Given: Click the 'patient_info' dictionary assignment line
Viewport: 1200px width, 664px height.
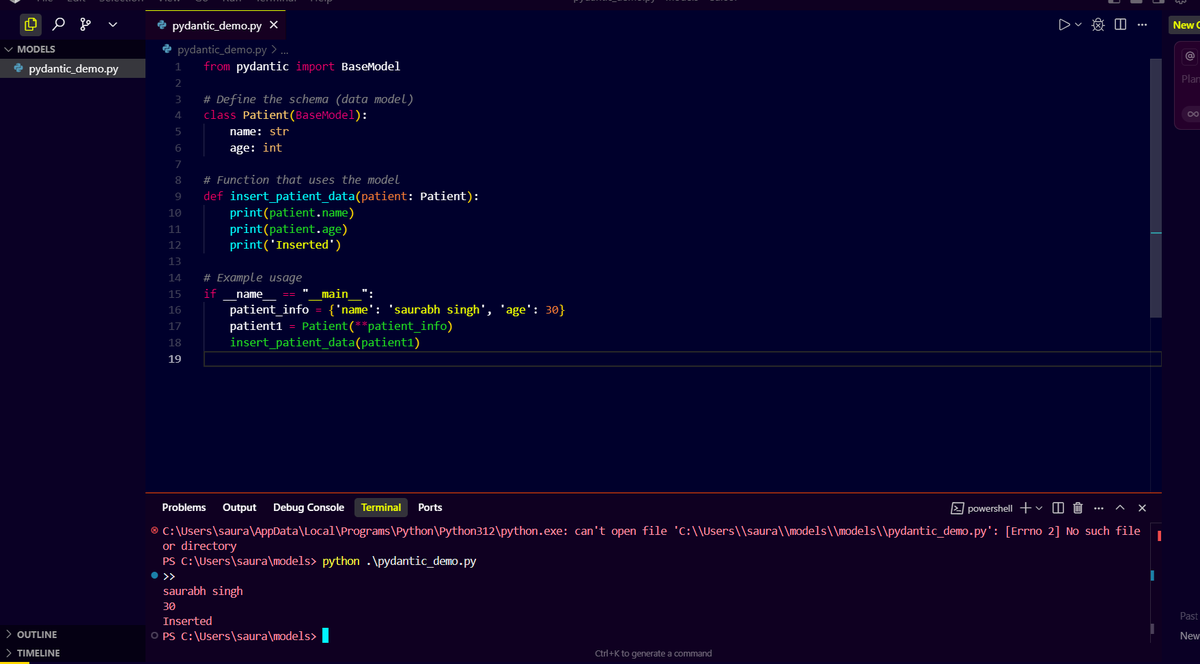Looking at the screenshot, I should [397, 310].
